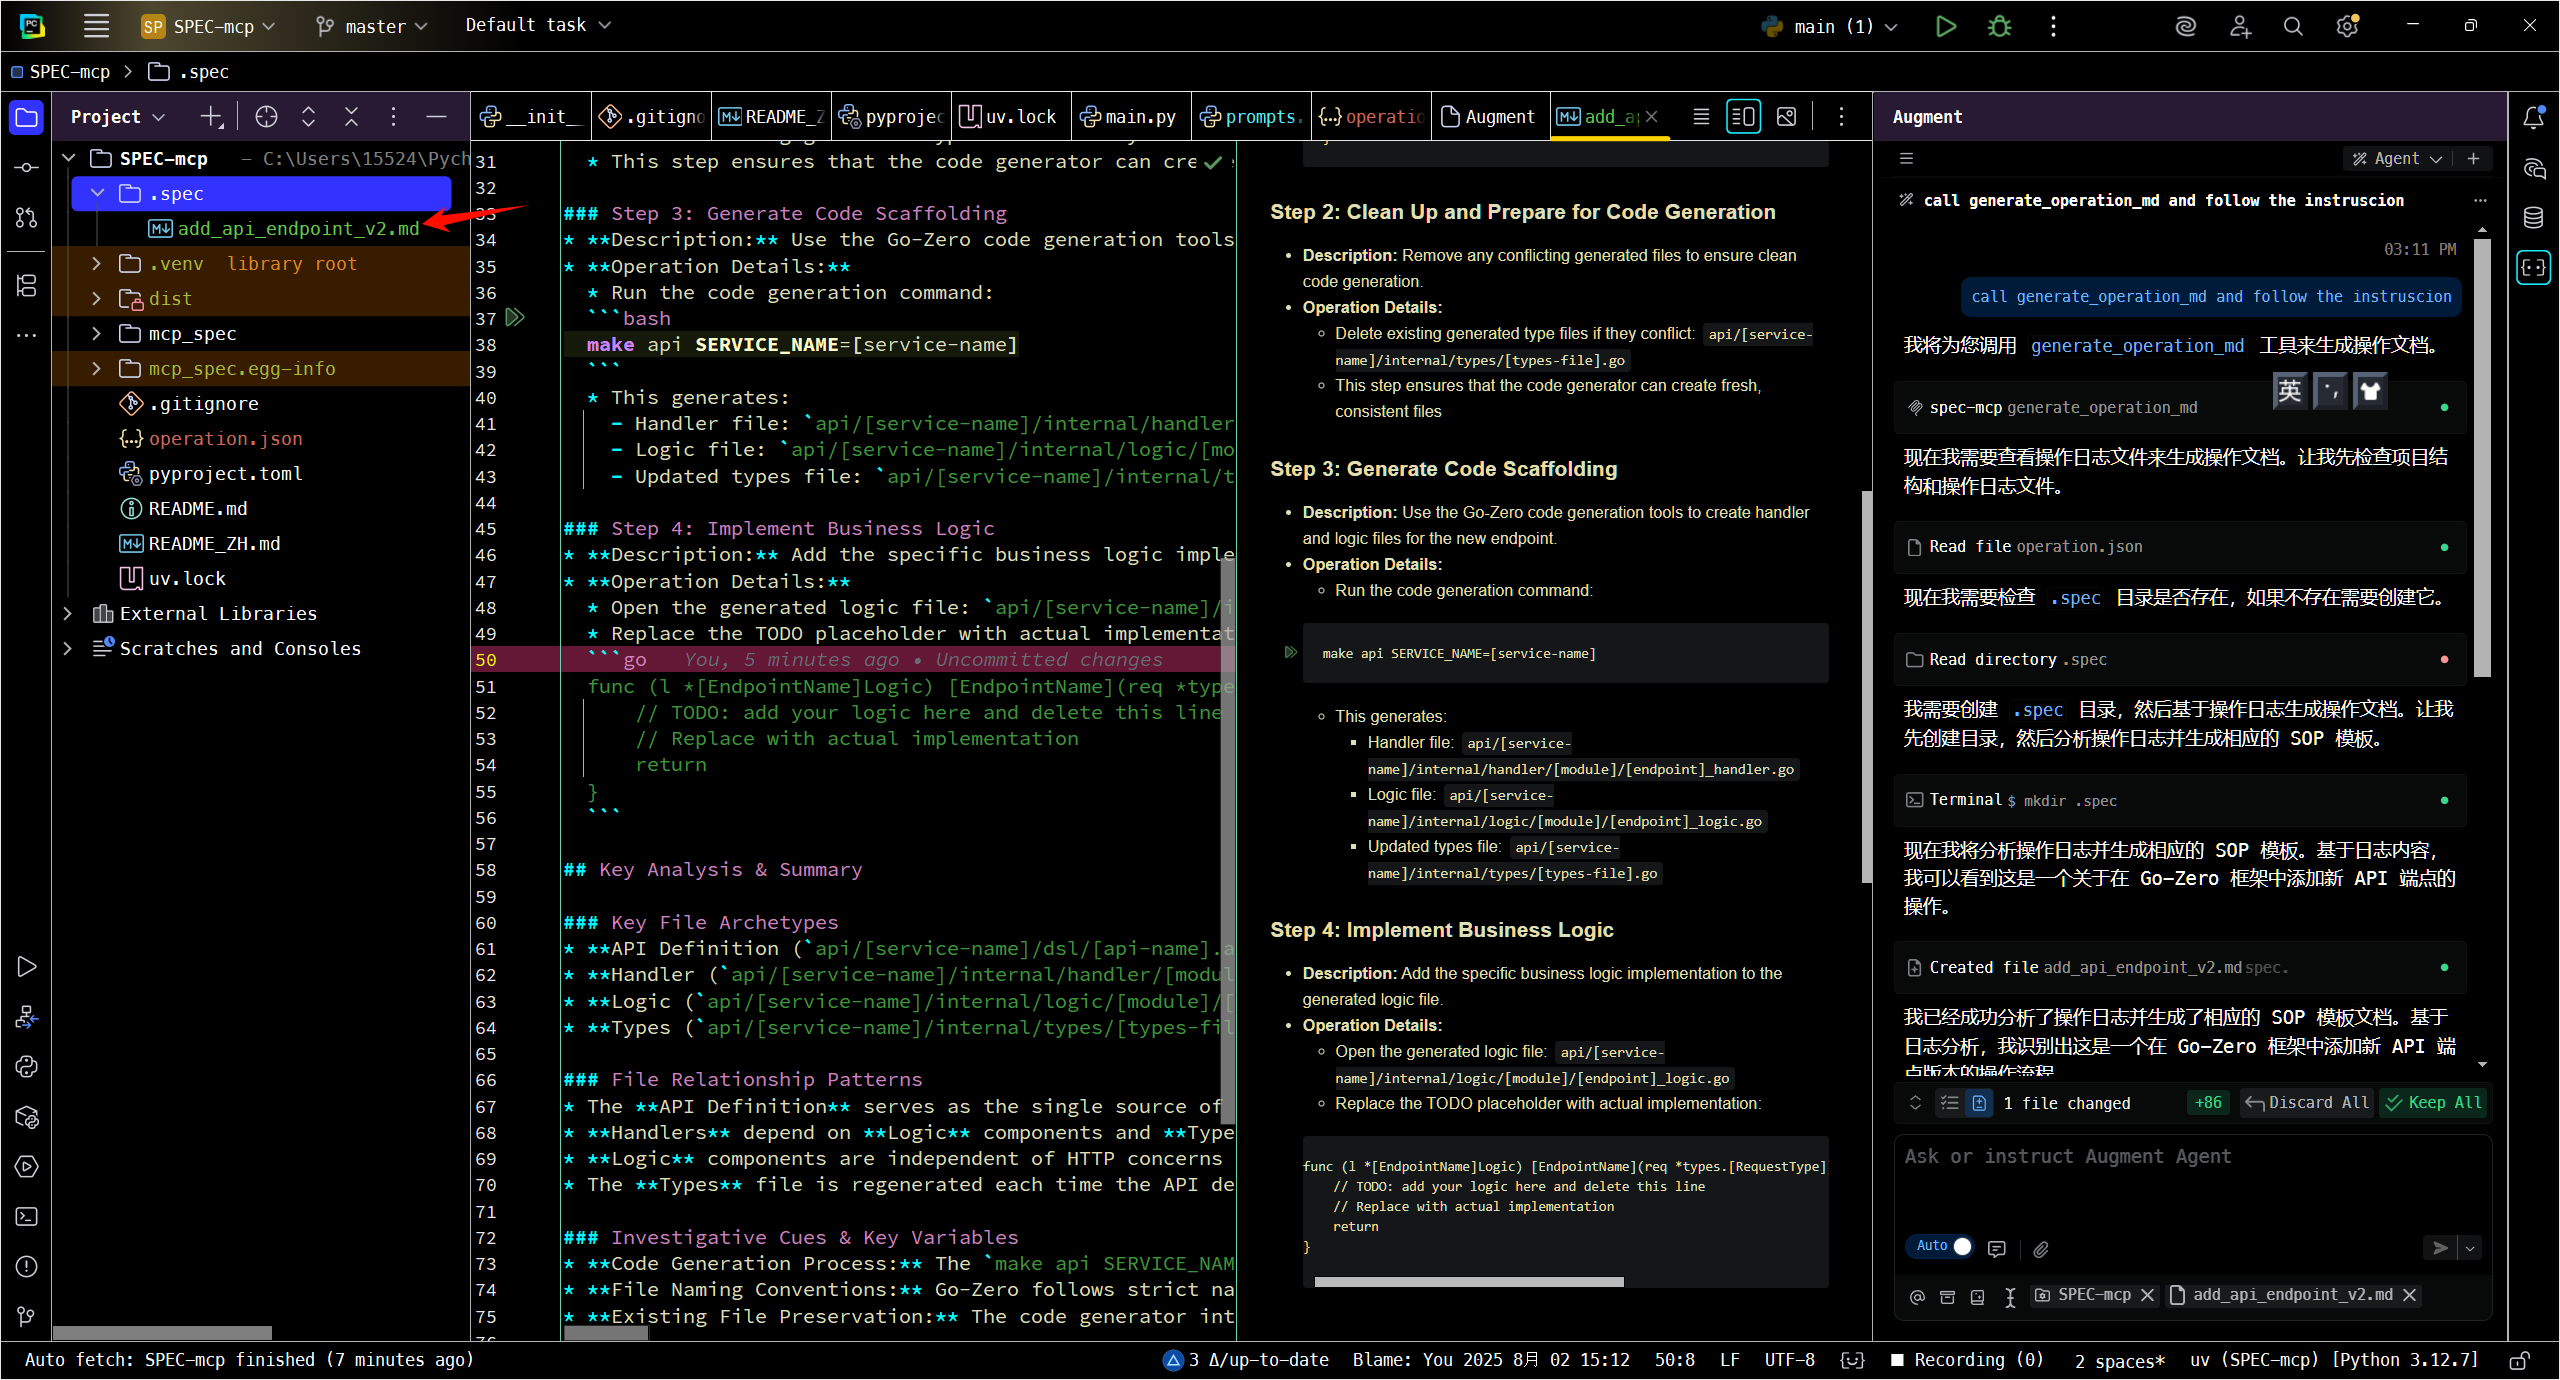Switch to Editor and Preview view
This screenshot has height=1380, width=2560.
pos(1743,117)
